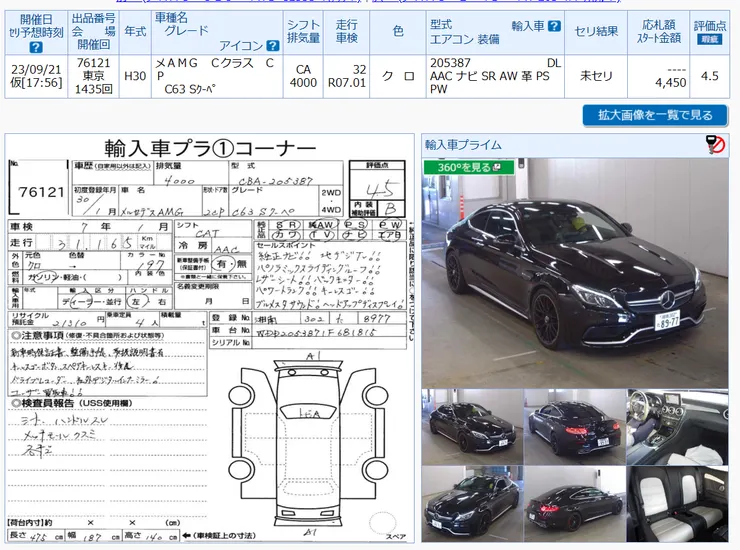
Task: Click the 色 column header
Action: (397, 32)
